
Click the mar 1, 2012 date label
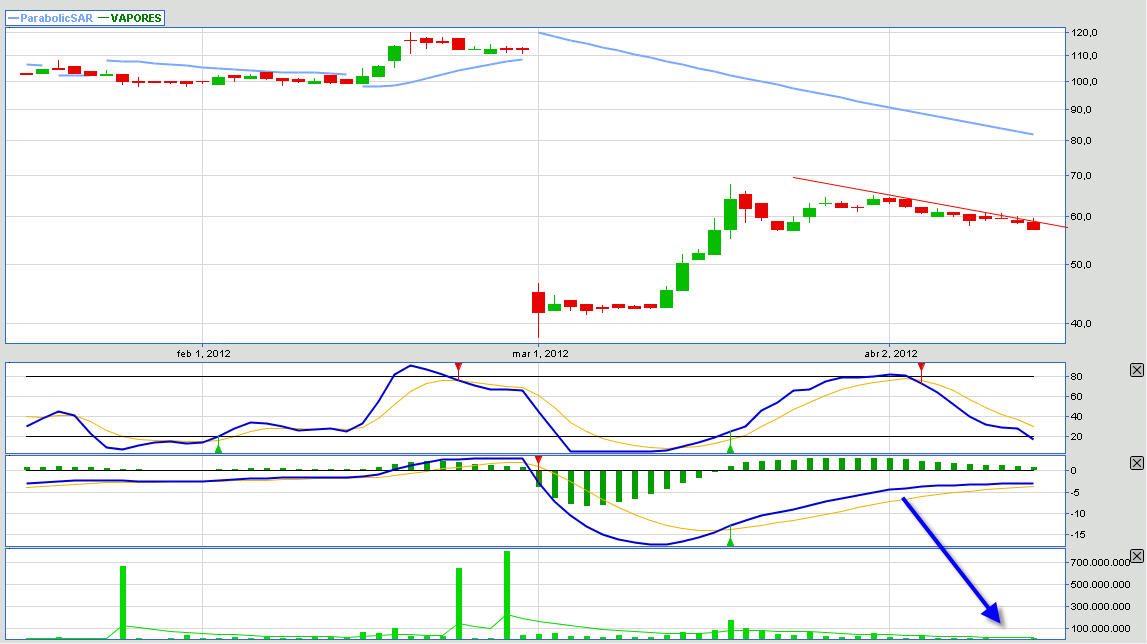point(540,353)
